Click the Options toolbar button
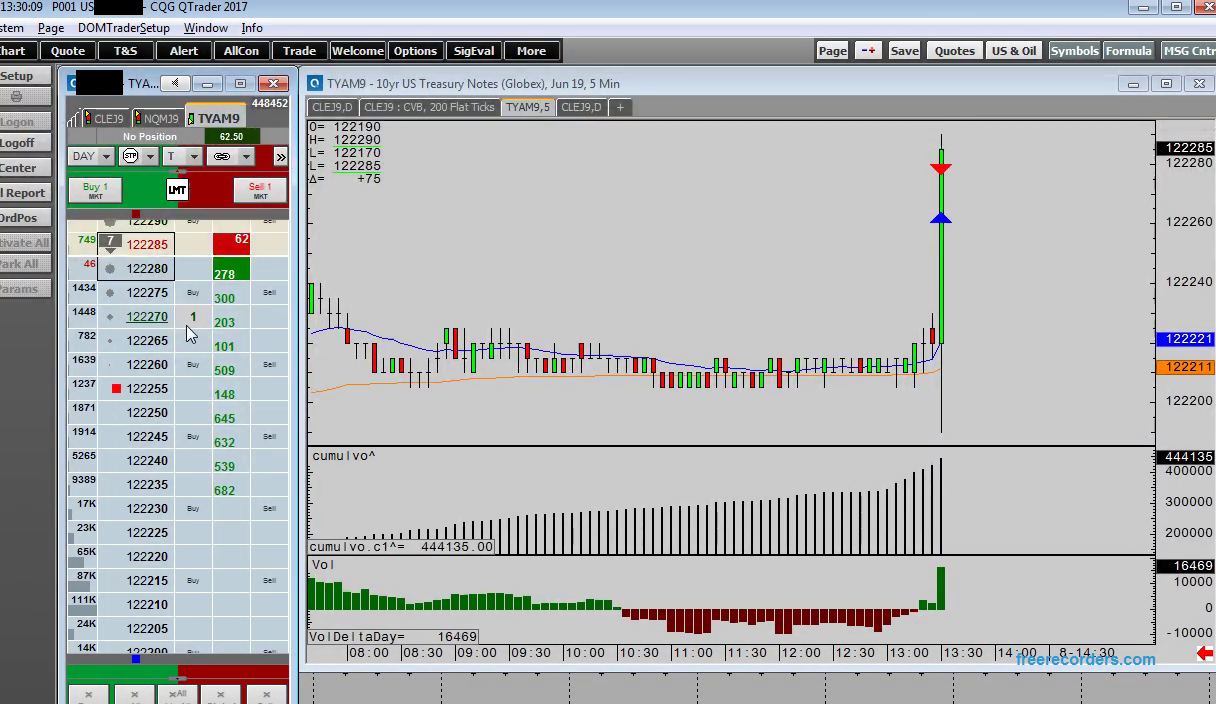The image size is (1216, 704). tap(415, 51)
